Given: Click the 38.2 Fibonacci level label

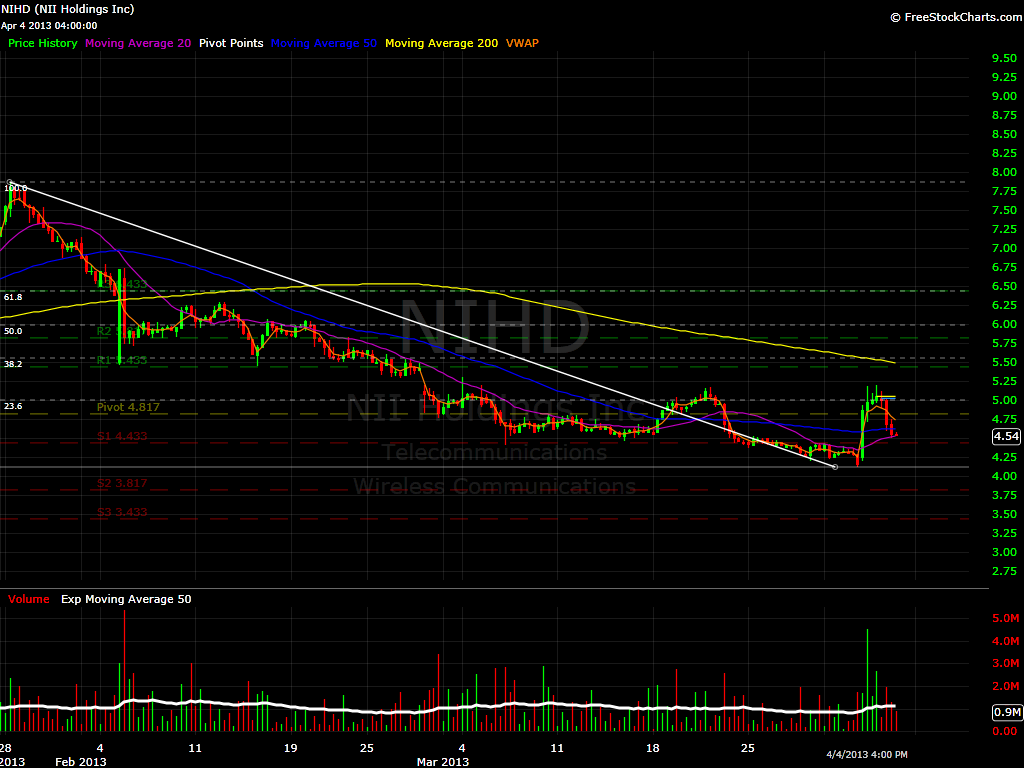Looking at the screenshot, I should click(x=13, y=364).
